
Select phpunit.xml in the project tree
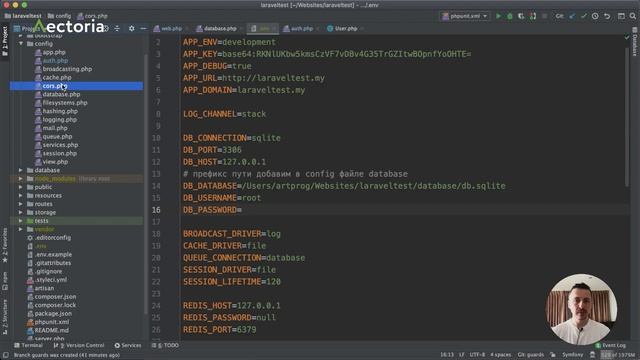coord(52,322)
